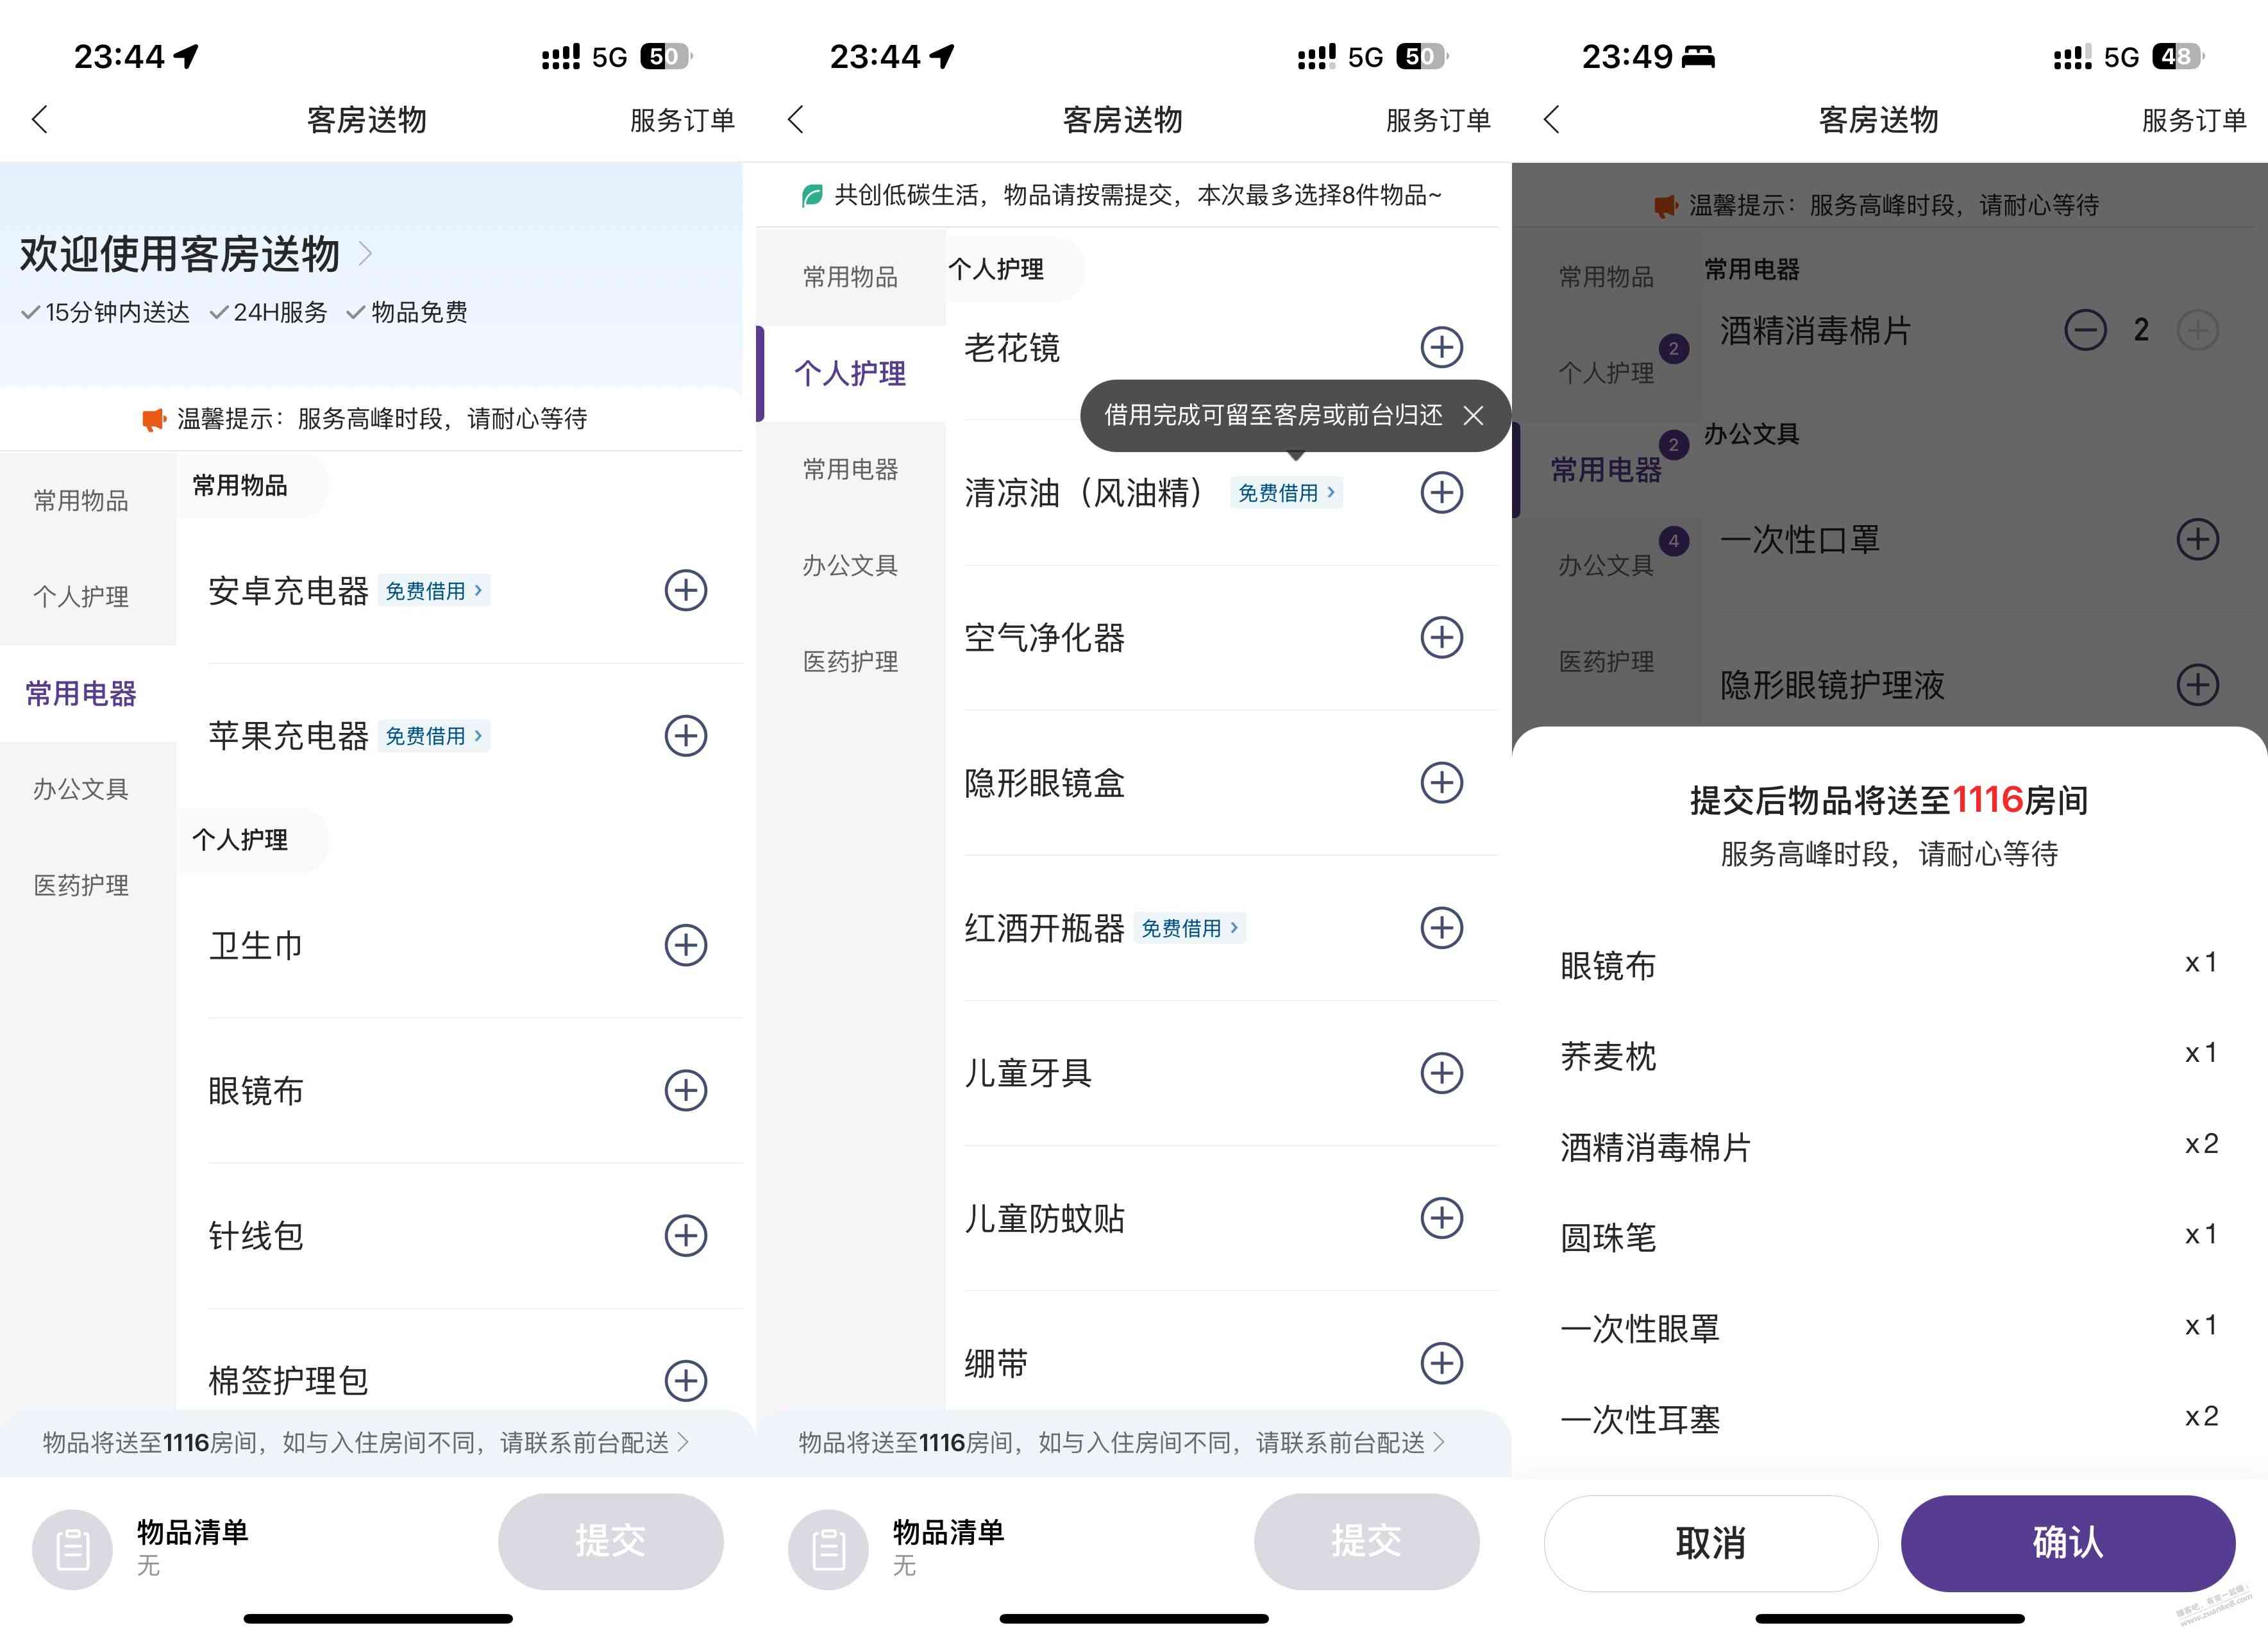
Task: Open 服务订单 on the right screen
Action: pos(2195,121)
